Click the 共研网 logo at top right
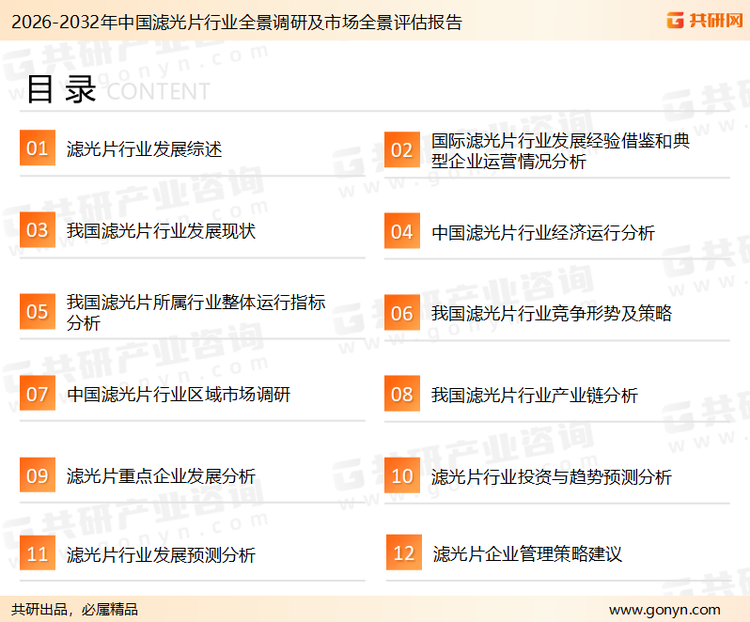Viewport: 750px width, 622px height. [705, 20]
